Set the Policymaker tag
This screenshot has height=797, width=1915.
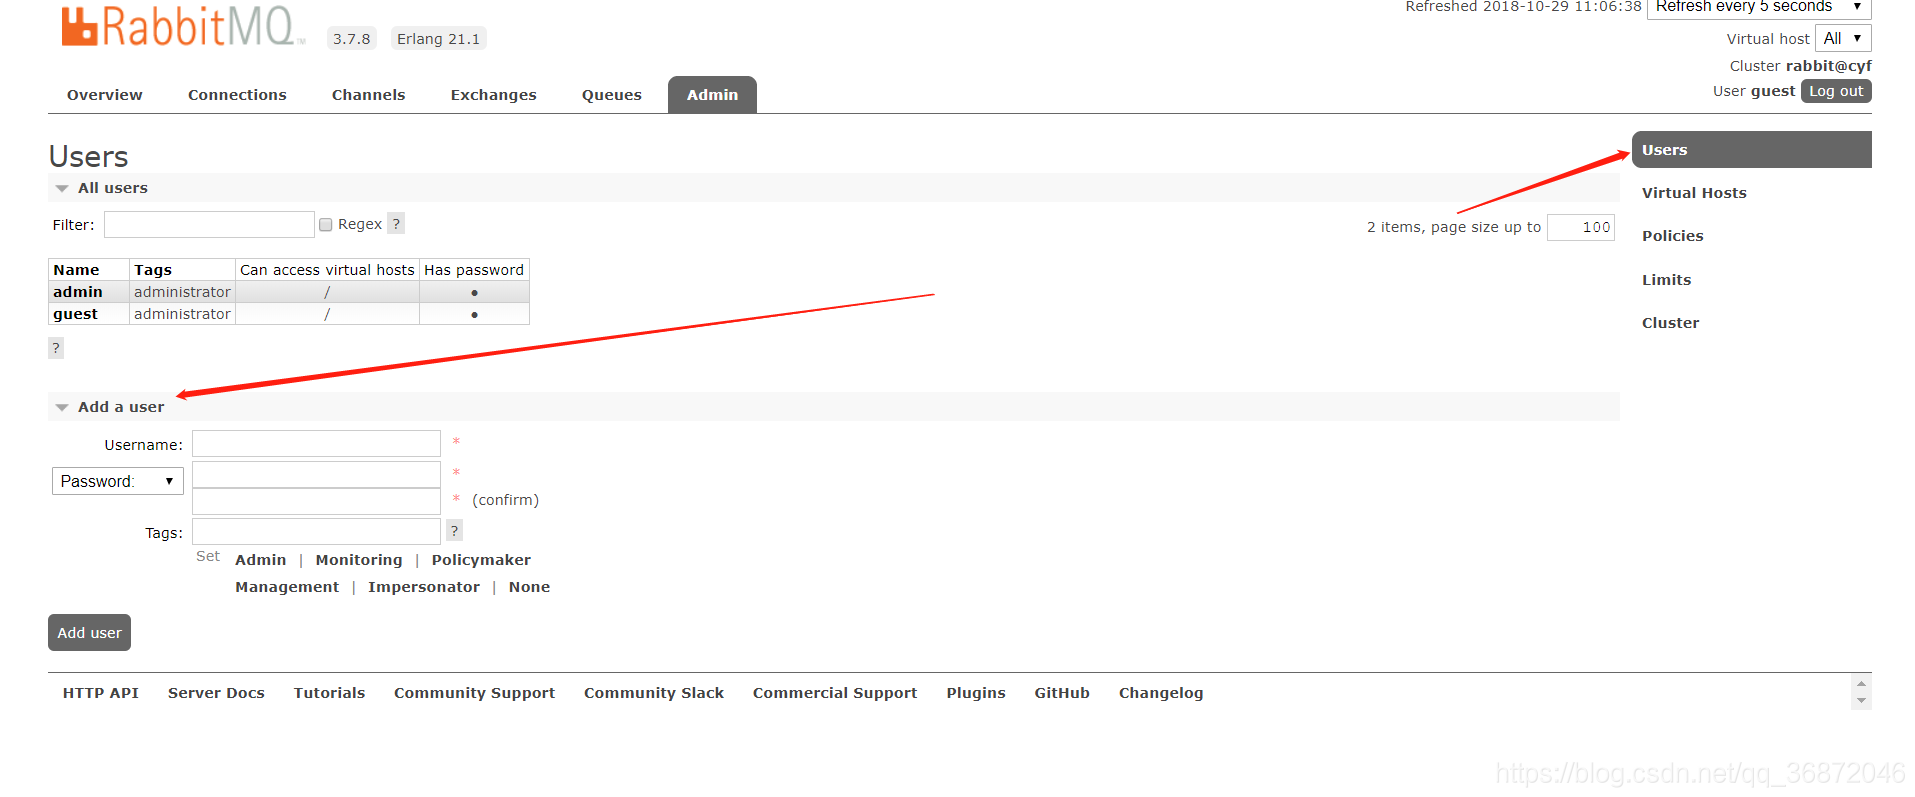pos(481,560)
